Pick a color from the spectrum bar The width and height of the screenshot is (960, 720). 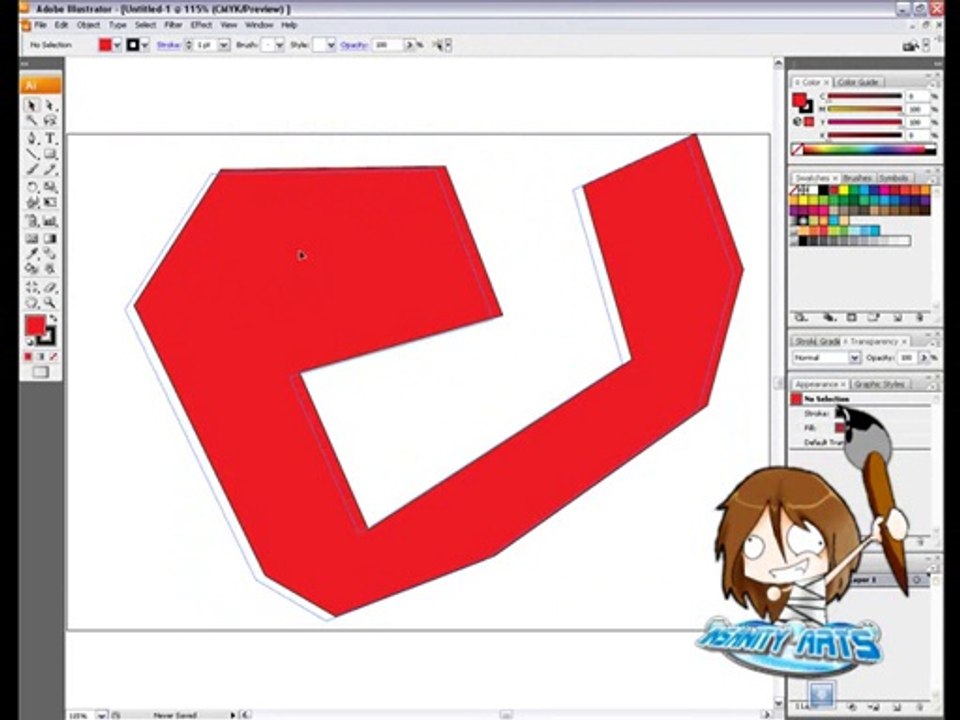[x=869, y=149]
